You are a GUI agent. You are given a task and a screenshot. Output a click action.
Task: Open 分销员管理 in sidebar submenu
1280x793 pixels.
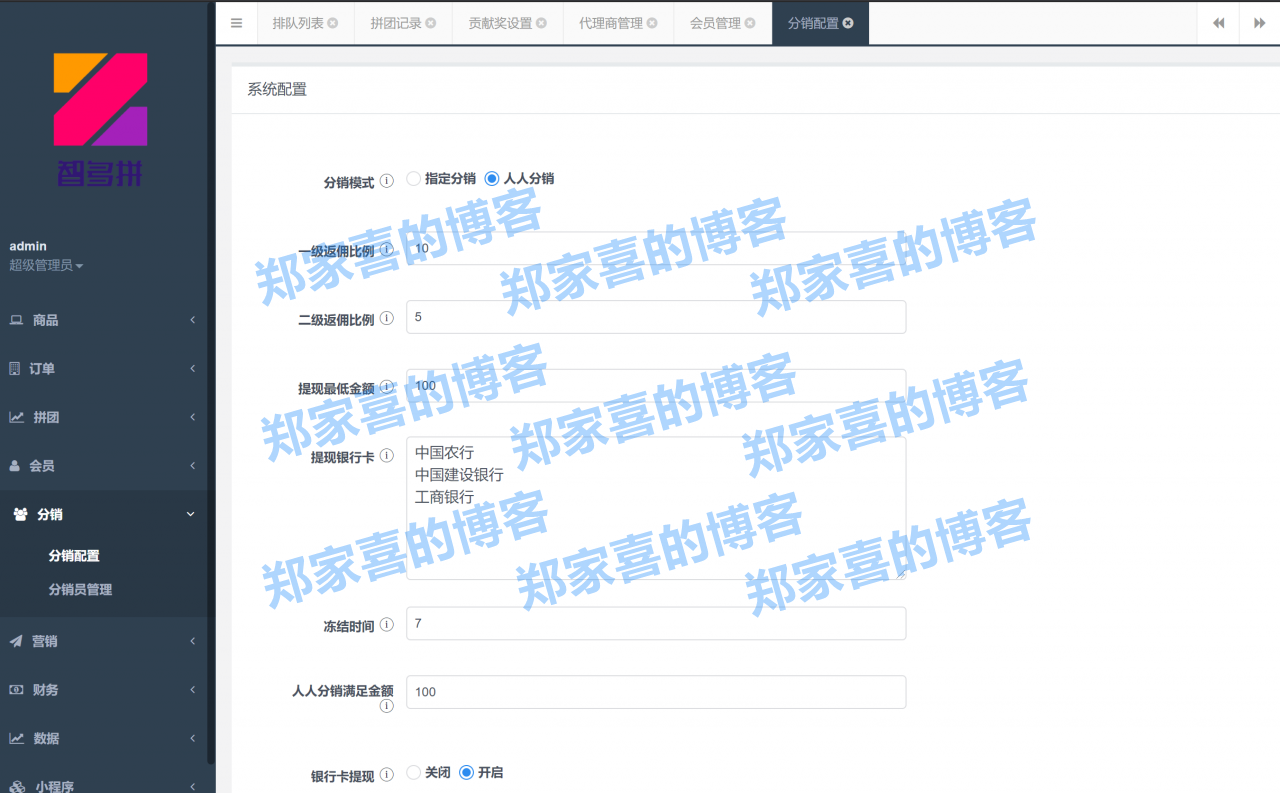(80, 590)
